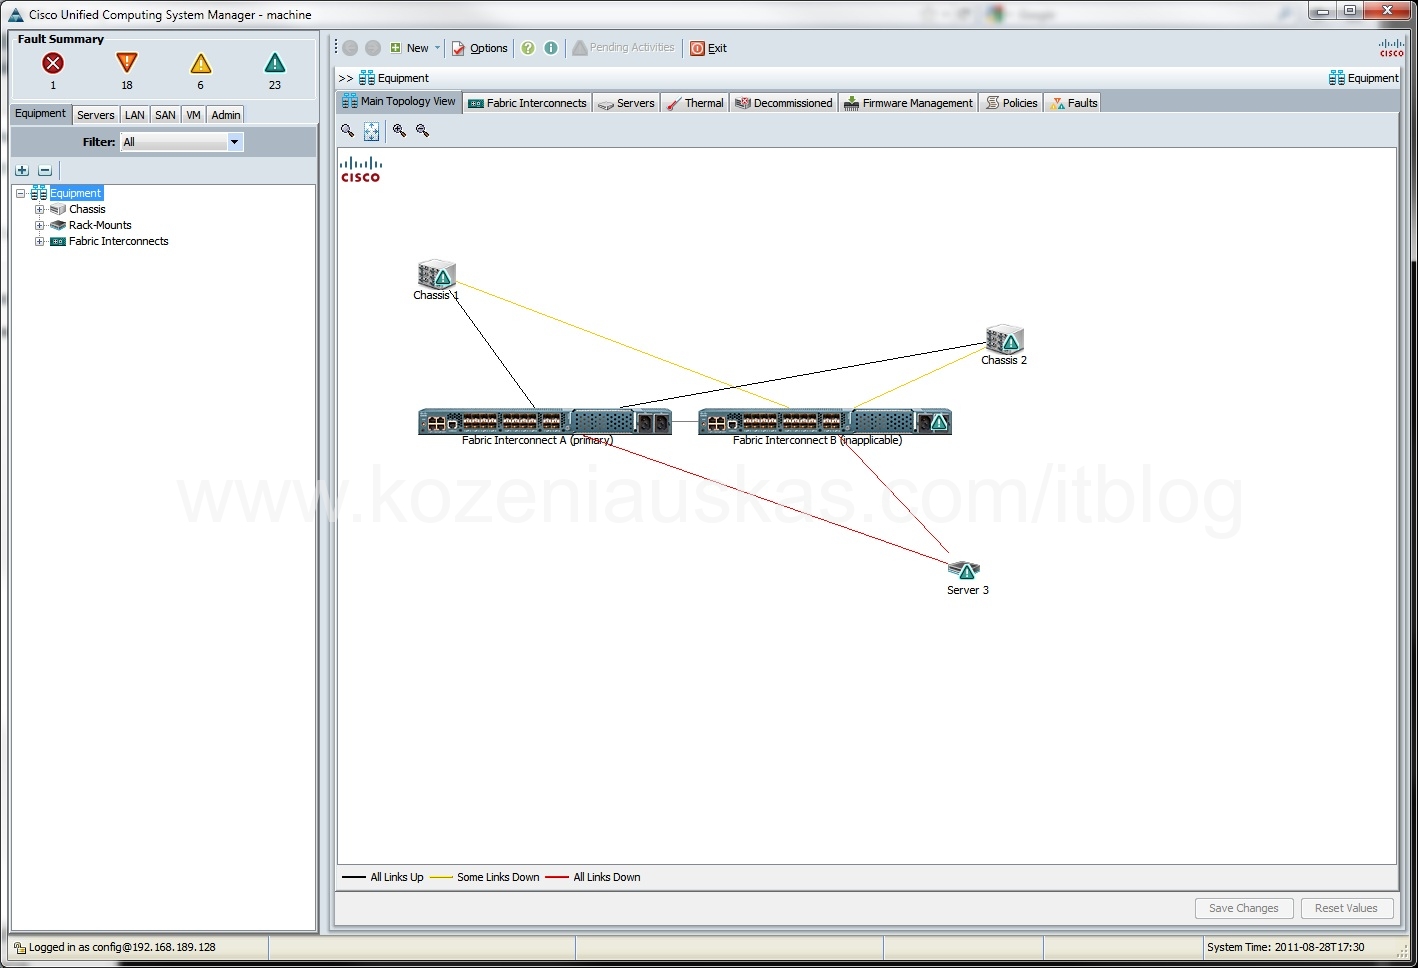This screenshot has height=968, width=1418.
Task: Click the fit-to-window icon
Action: tap(372, 131)
